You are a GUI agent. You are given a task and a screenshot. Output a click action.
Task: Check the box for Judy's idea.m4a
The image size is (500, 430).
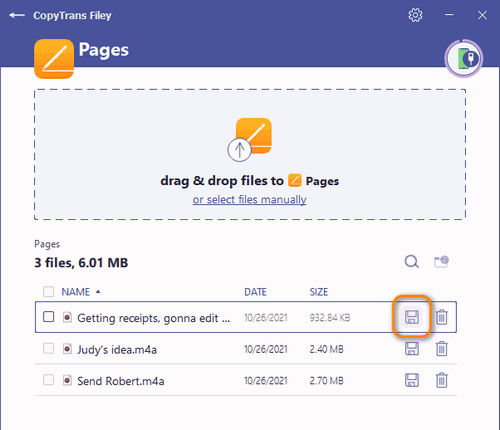[48, 349]
